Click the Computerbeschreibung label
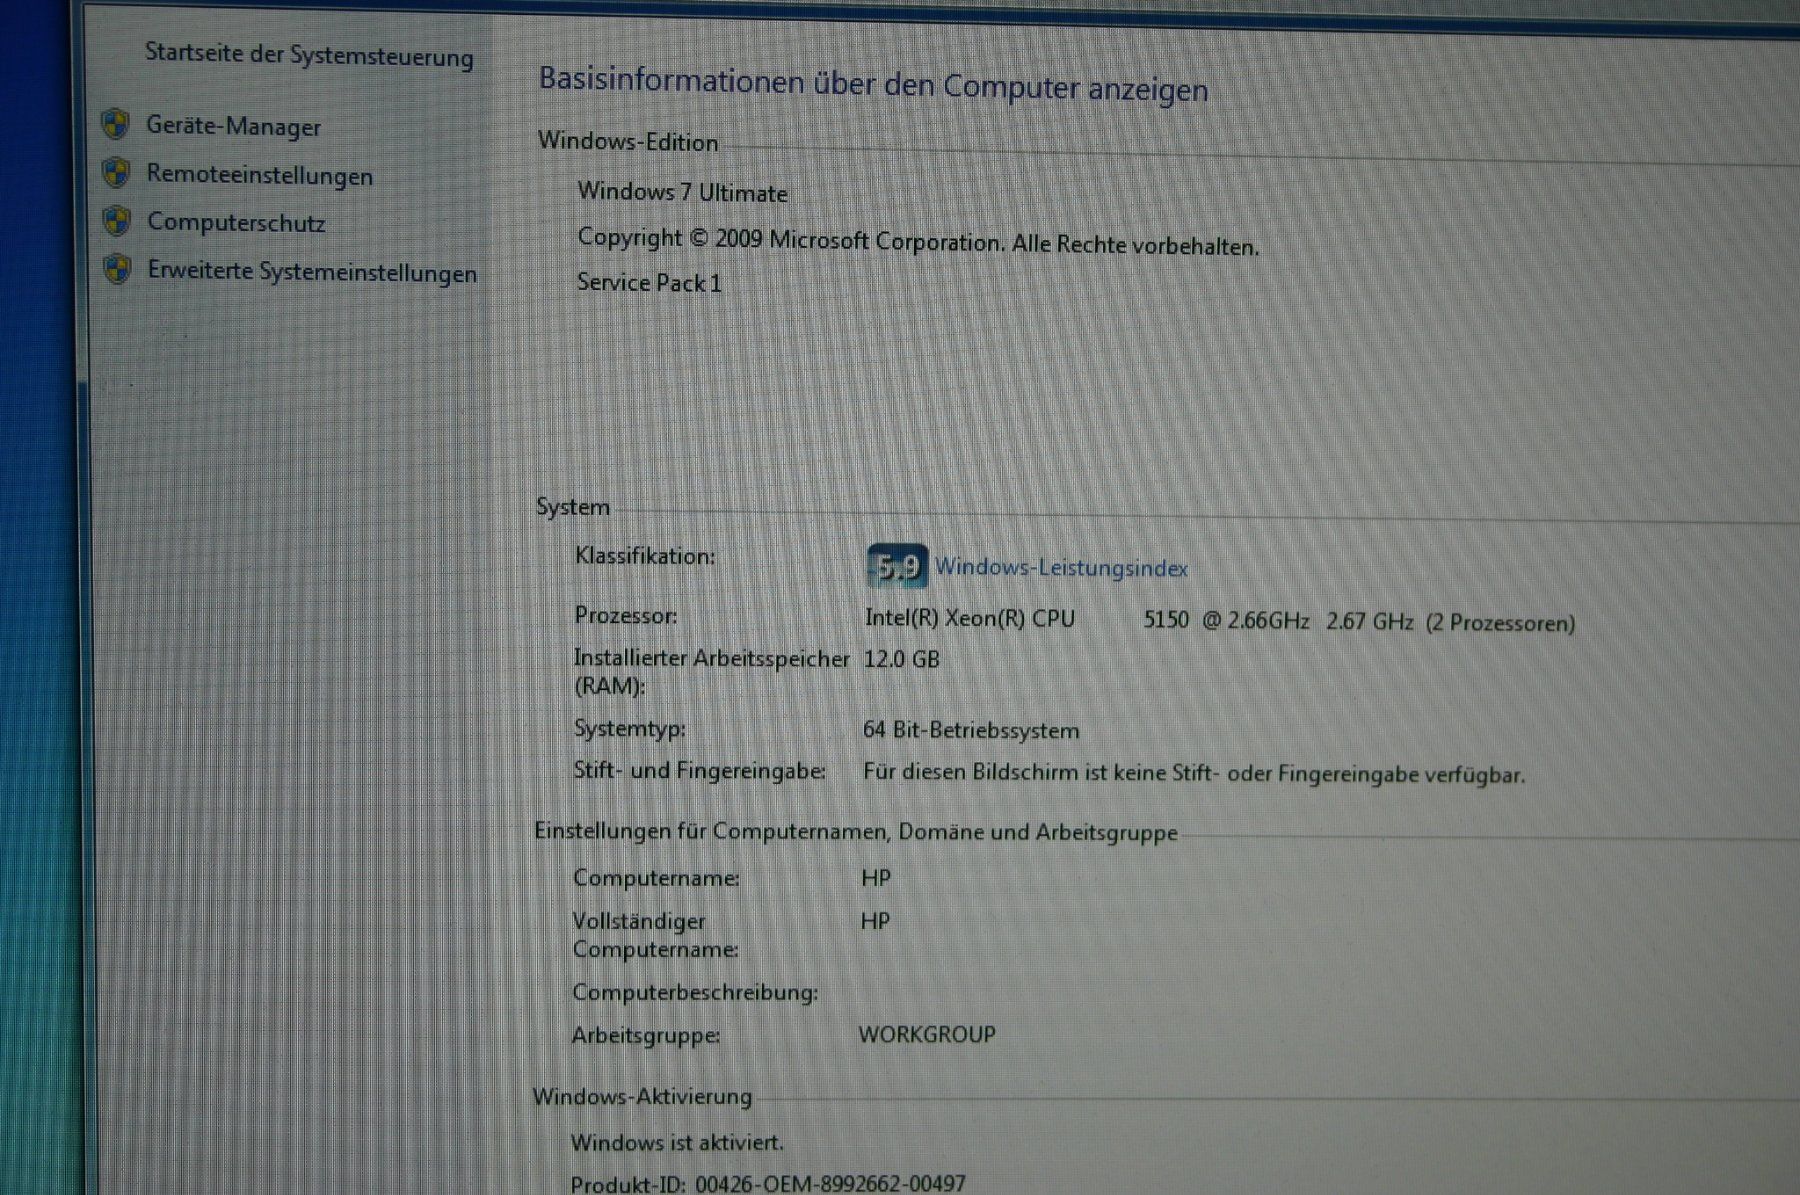The width and height of the screenshot is (1800, 1195). (x=695, y=993)
